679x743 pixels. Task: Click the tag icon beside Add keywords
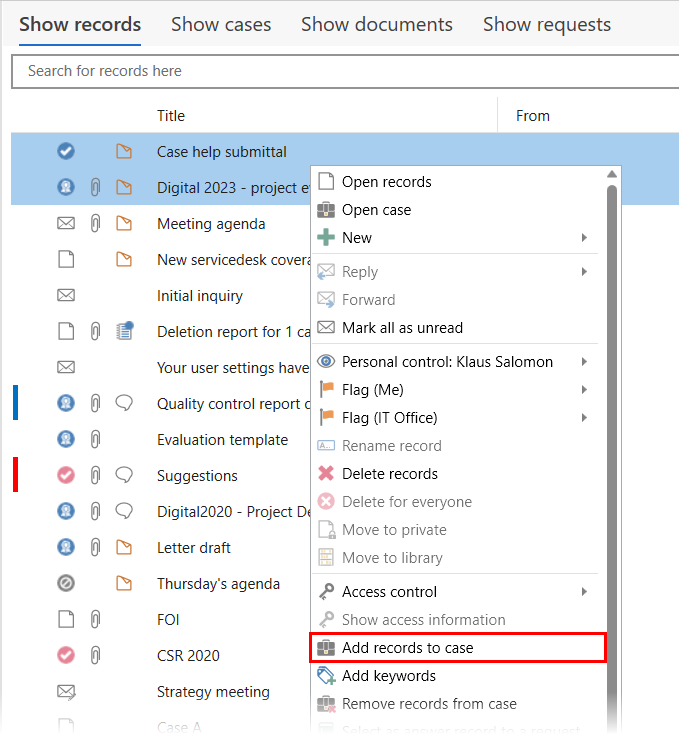326,676
